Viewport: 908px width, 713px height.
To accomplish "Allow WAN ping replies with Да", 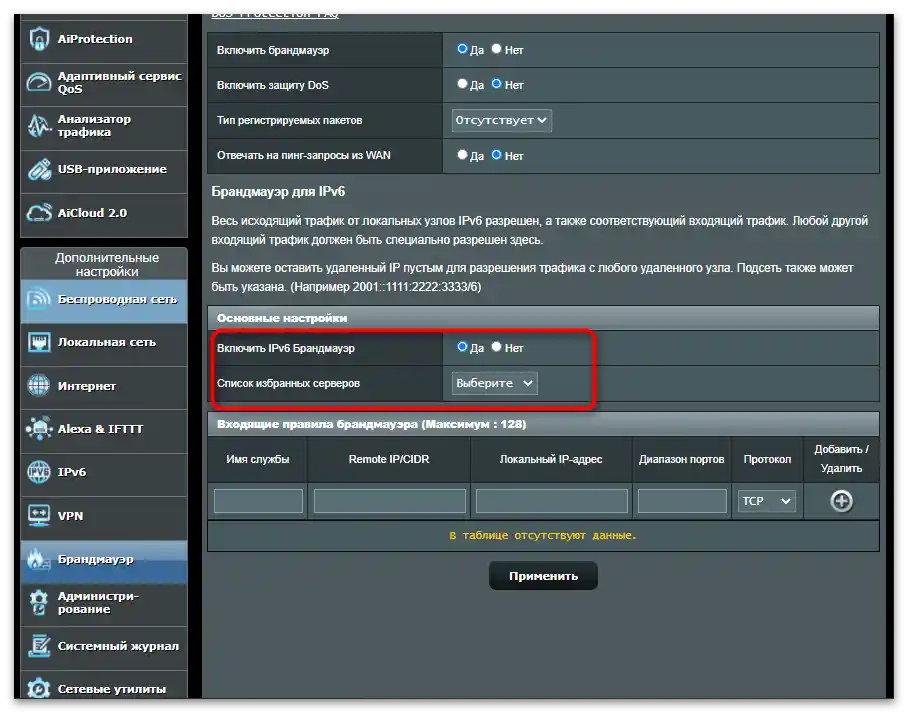I will tap(462, 155).
